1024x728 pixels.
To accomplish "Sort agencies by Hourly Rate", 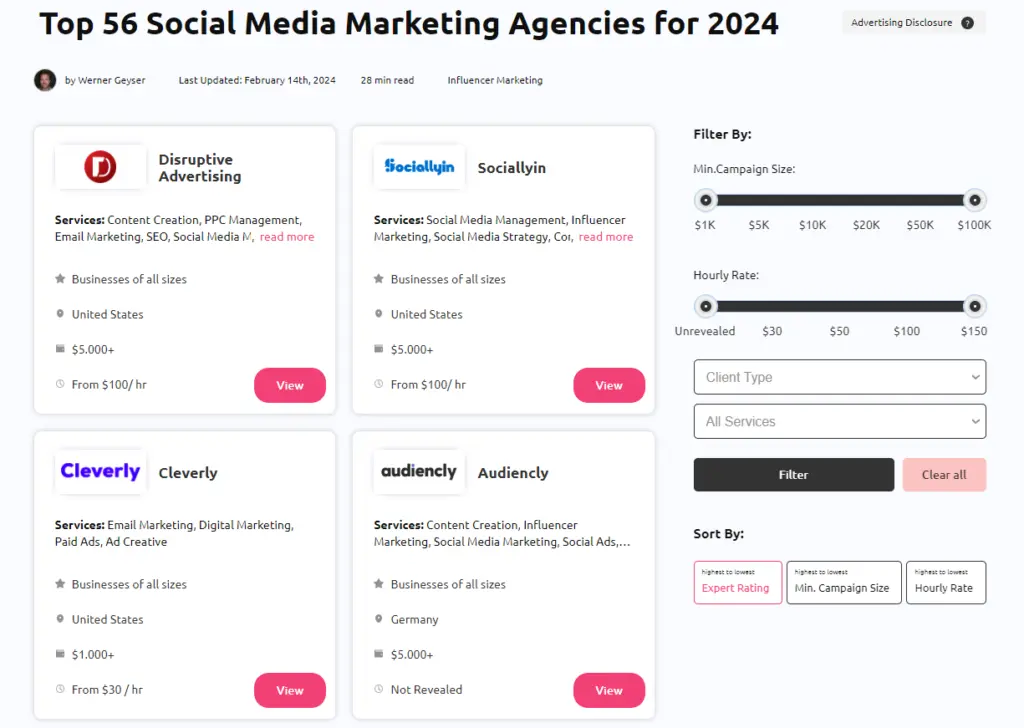I will pyautogui.click(x=944, y=582).
